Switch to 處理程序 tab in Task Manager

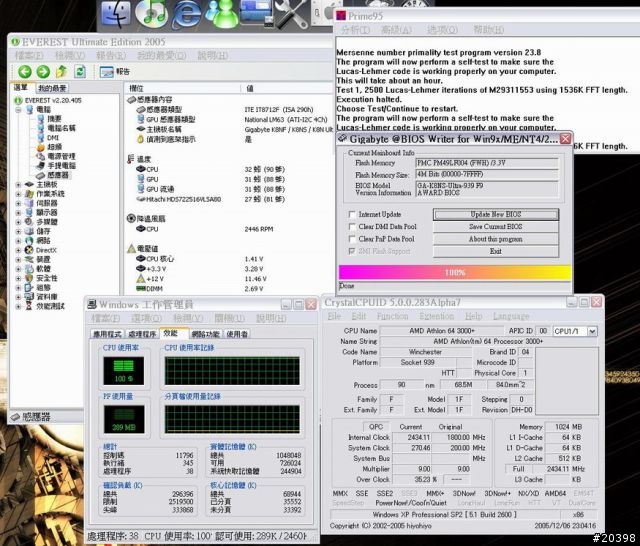pyautogui.click(x=142, y=334)
